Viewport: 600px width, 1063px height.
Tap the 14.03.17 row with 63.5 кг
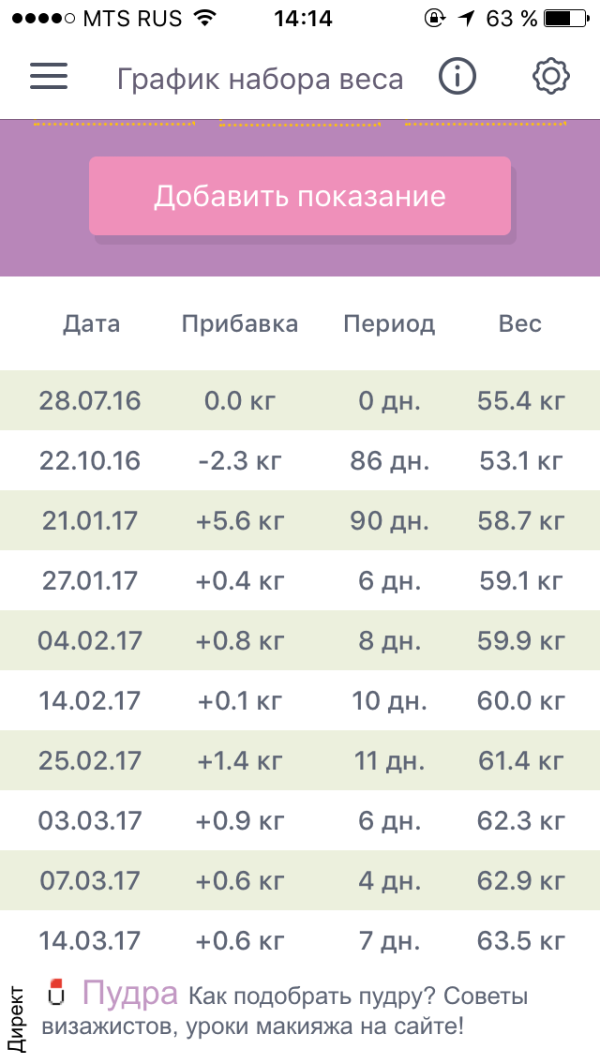300,941
